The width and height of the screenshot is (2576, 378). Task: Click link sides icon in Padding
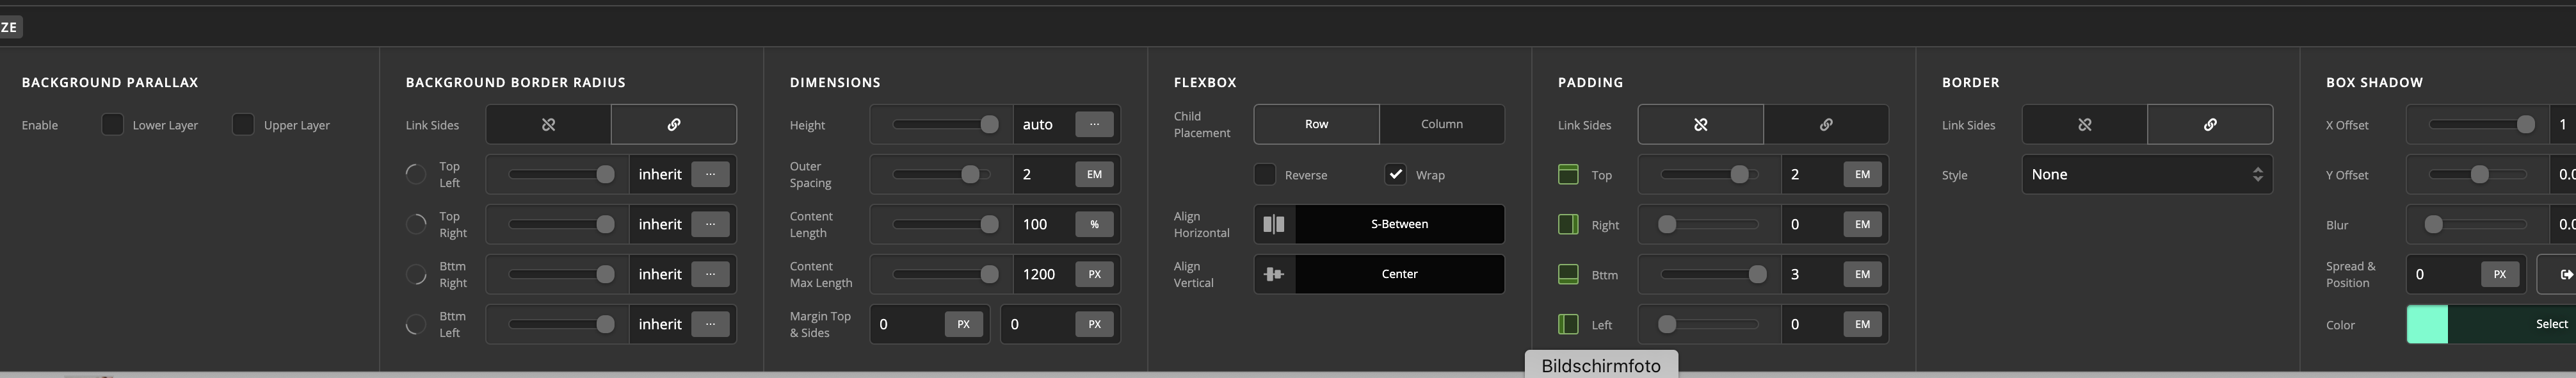pos(1826,125)
